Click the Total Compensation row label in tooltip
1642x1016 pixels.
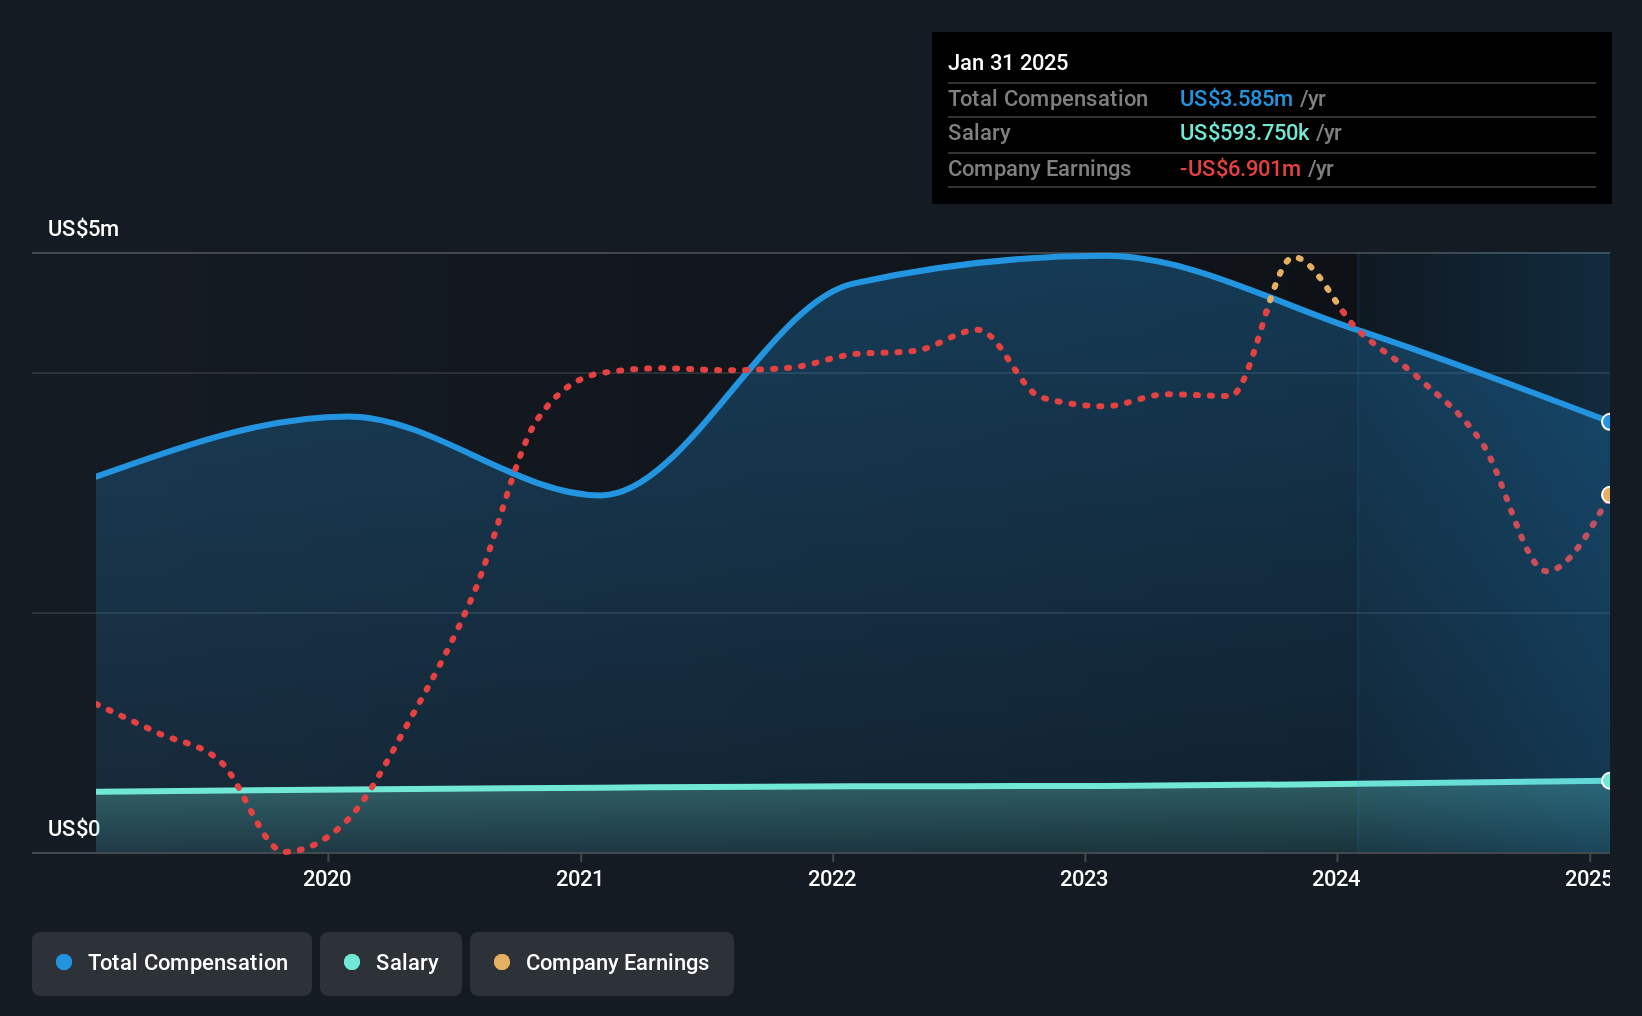(x=1048, y=99)
